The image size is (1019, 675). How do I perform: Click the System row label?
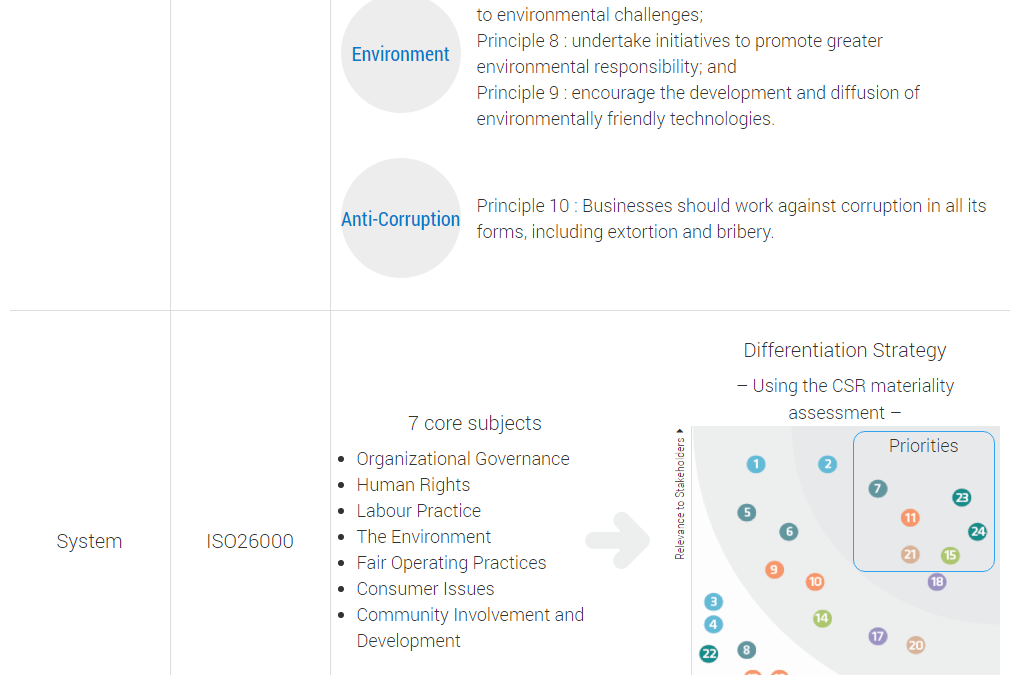tap(89, 541)
